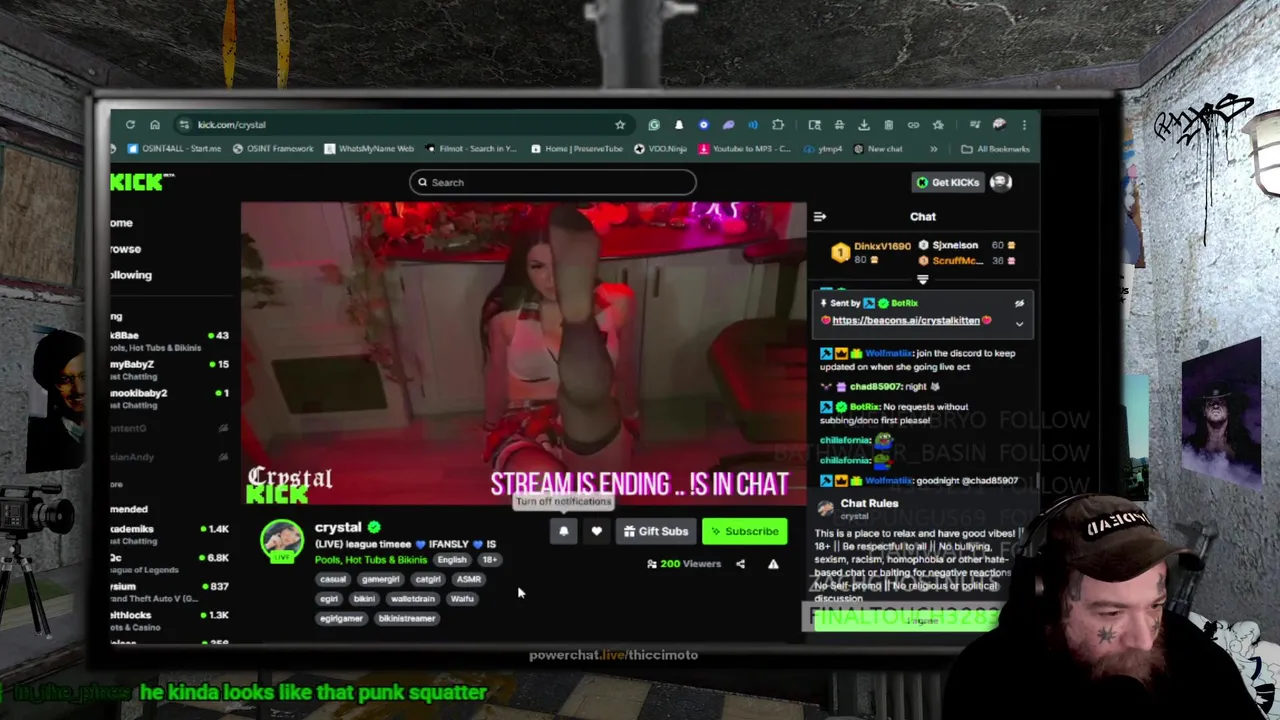This screenshot has width=1280, height=720.
Task: Collapse the chat with the arrow icon
Action: [820, 217]
